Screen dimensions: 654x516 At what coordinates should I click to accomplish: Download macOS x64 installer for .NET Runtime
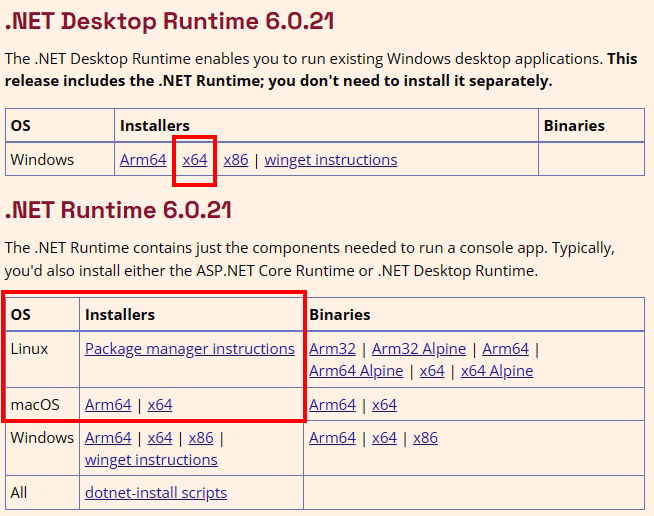pyautogui.click(x=160, y=405)
